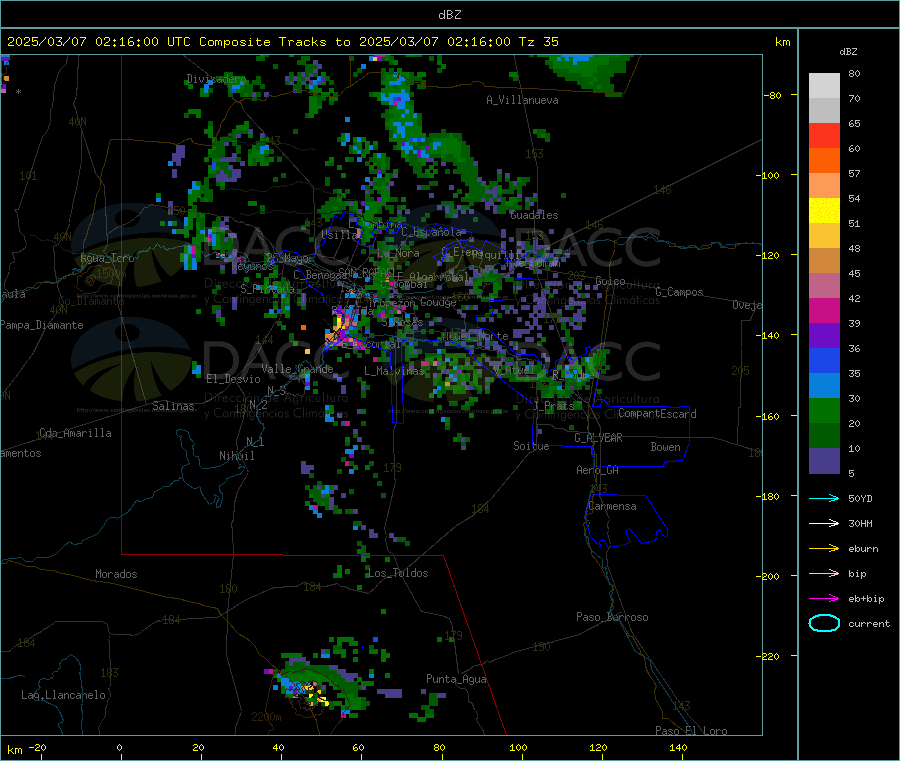
Task: Click the 140 km horizontal axis tick
Action: point(678,747)
